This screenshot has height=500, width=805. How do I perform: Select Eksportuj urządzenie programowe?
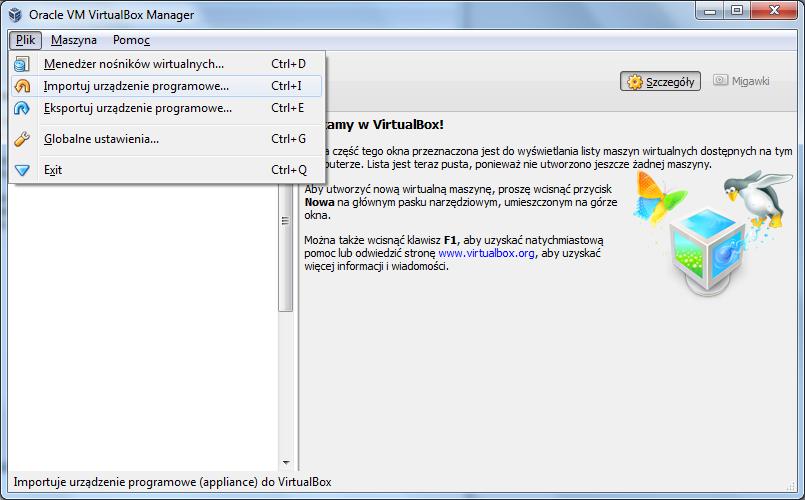point(166,108)
